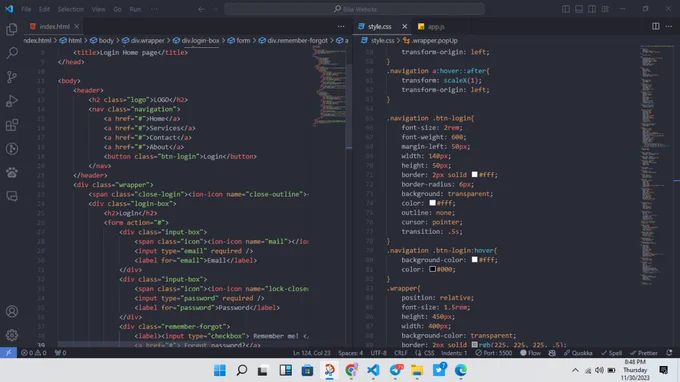
Task: Click the border #fff color swatch on line 71
Action: (x=474, y=174)
